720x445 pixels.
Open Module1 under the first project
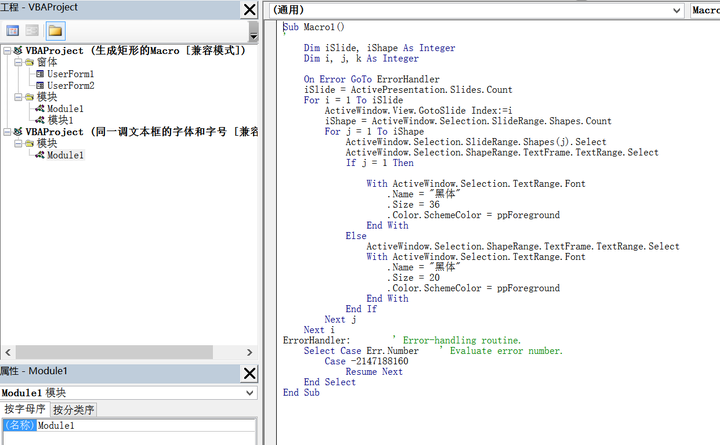[x=64, y=109]
